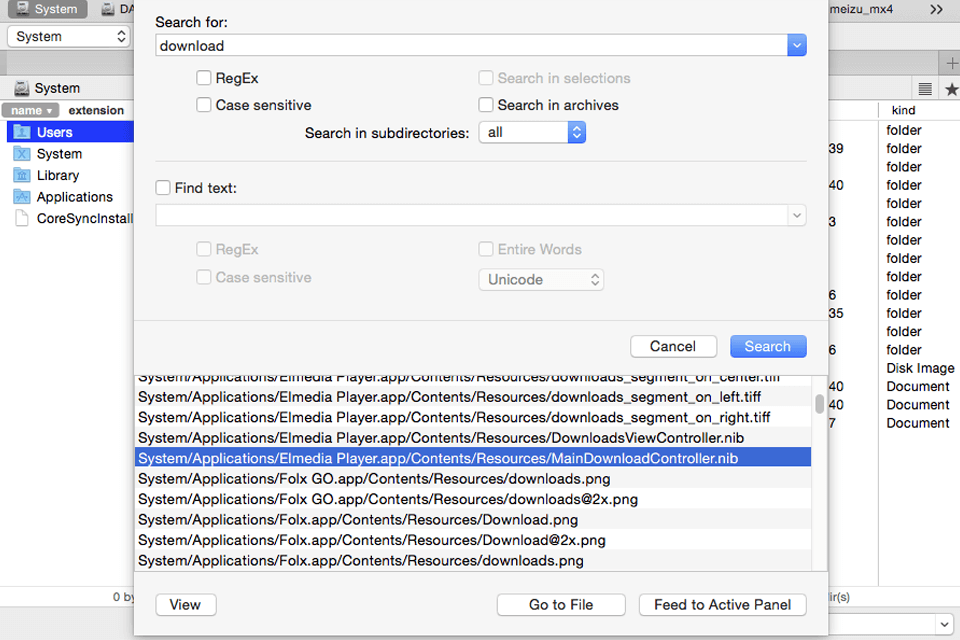Check the Find text option
This screenshot has width=960, height=640.
click(163, 187)
